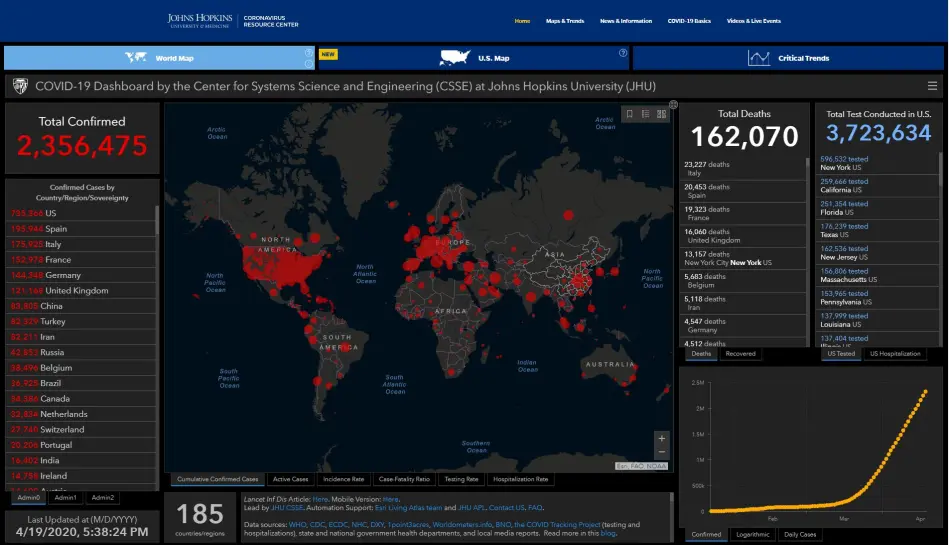Switch chart to Daily Cases

800,535
